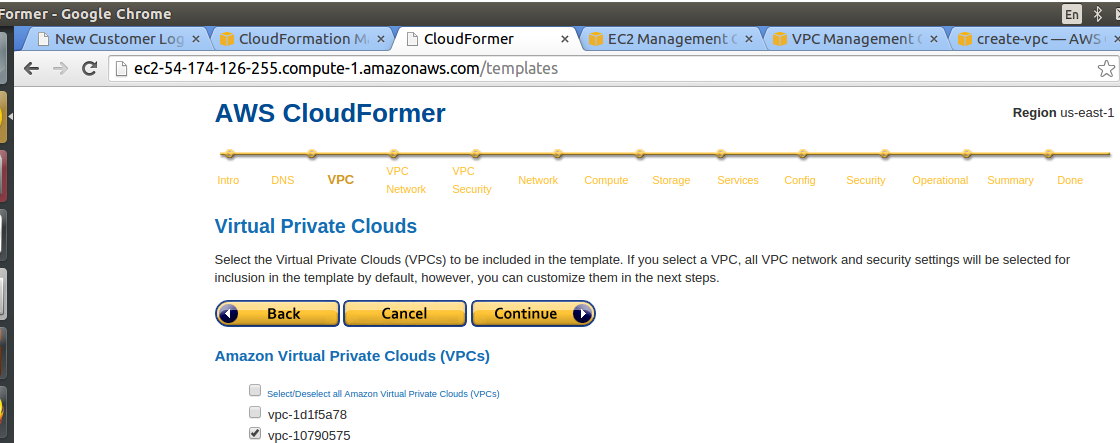
Task: Click the browser forward arrow icon
Action: tap(61, 69)
